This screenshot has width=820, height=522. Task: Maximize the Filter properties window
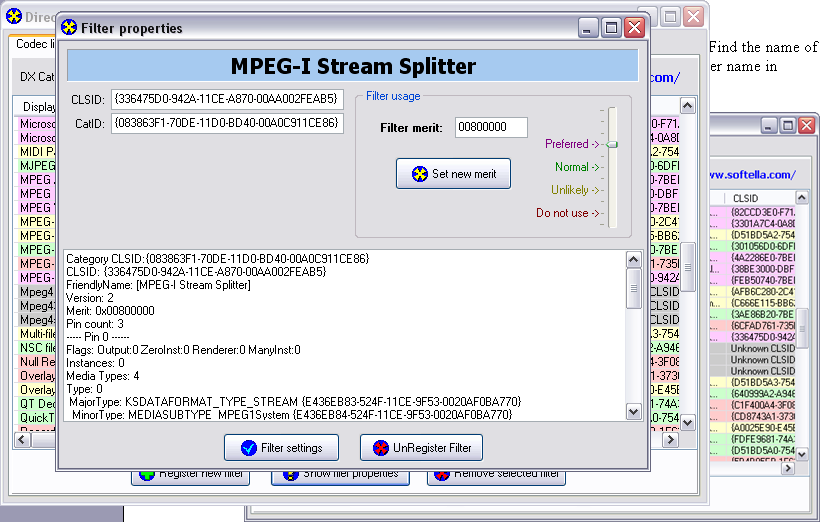[611, 28]
